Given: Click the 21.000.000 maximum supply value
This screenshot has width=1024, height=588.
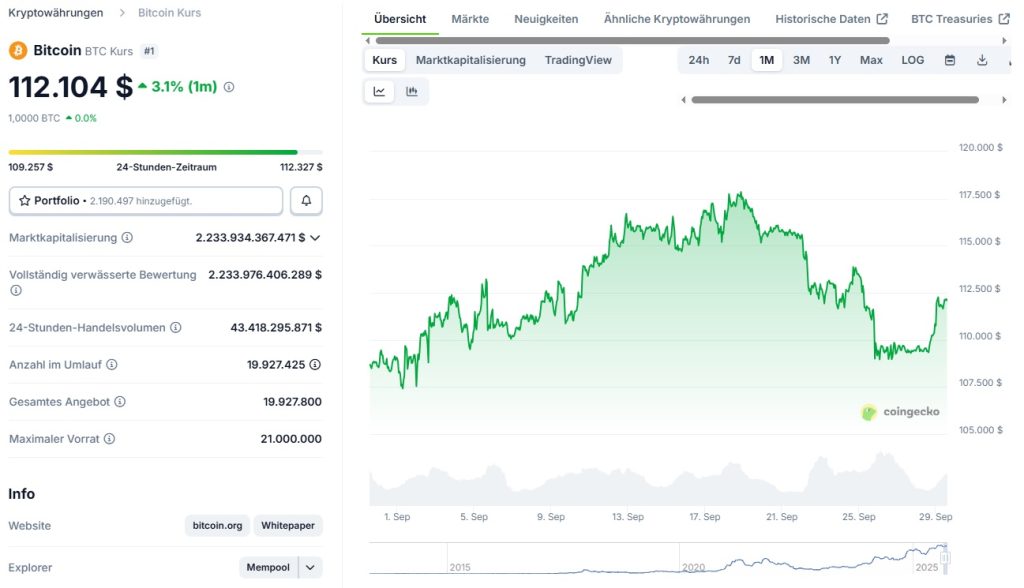Looking at the screenshot, I should coord(291,439).
